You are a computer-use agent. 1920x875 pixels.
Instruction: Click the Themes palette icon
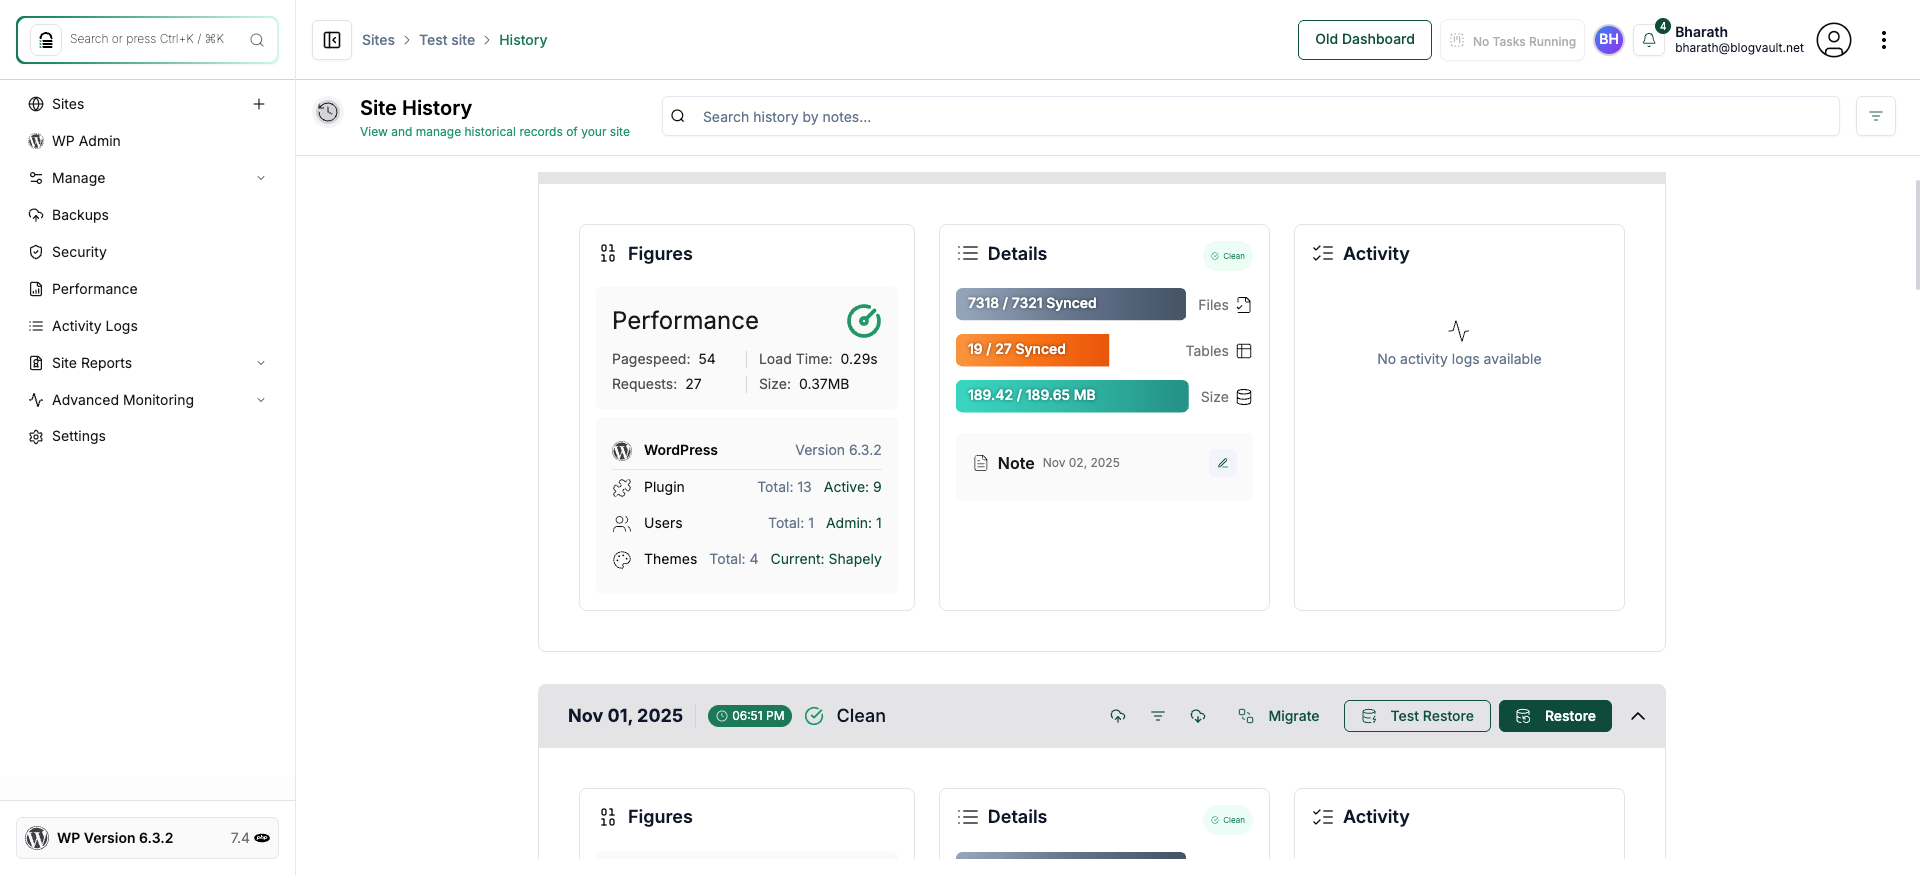coord(622,560)
